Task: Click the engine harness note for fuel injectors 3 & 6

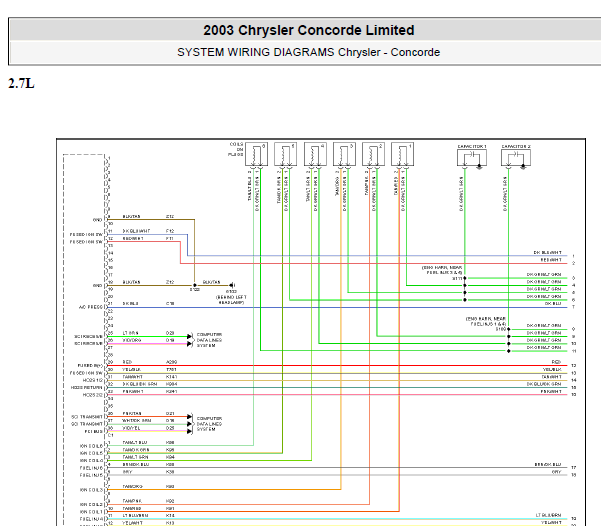Action: pos(442,270)
